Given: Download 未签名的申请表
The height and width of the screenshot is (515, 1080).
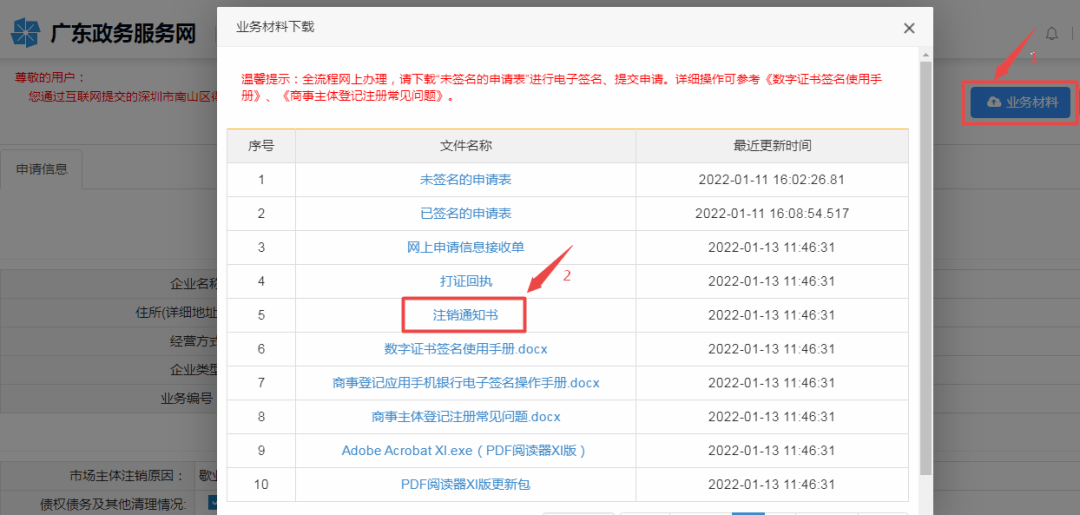Looking at the screenshot, I should (x=466, y=180).
